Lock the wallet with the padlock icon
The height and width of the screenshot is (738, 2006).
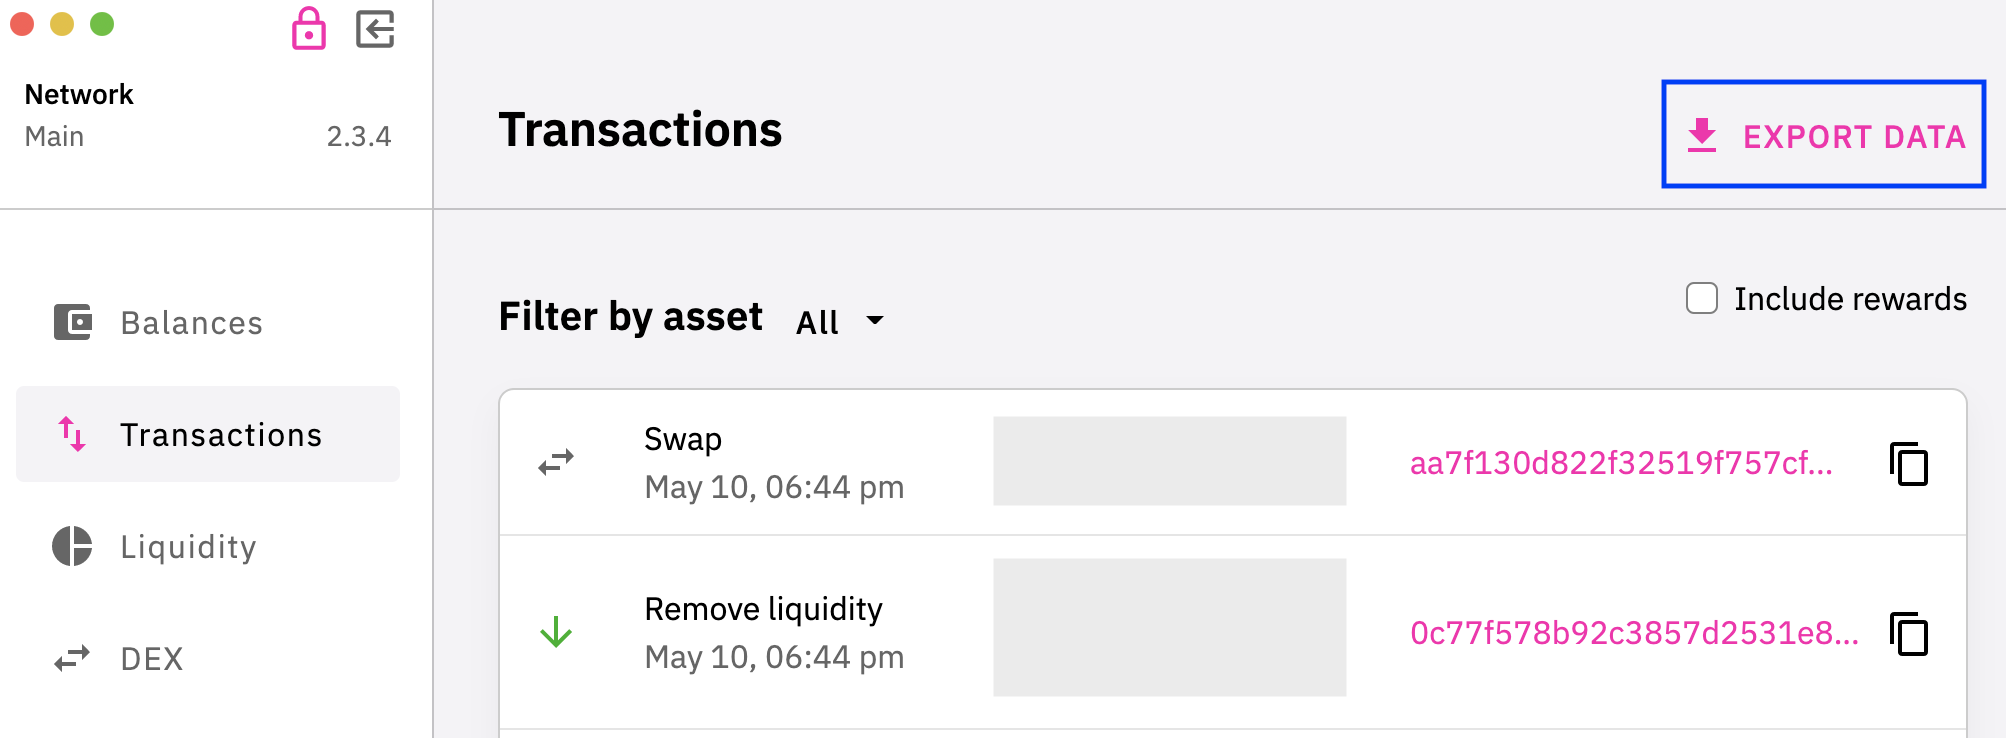click(309, 28)
